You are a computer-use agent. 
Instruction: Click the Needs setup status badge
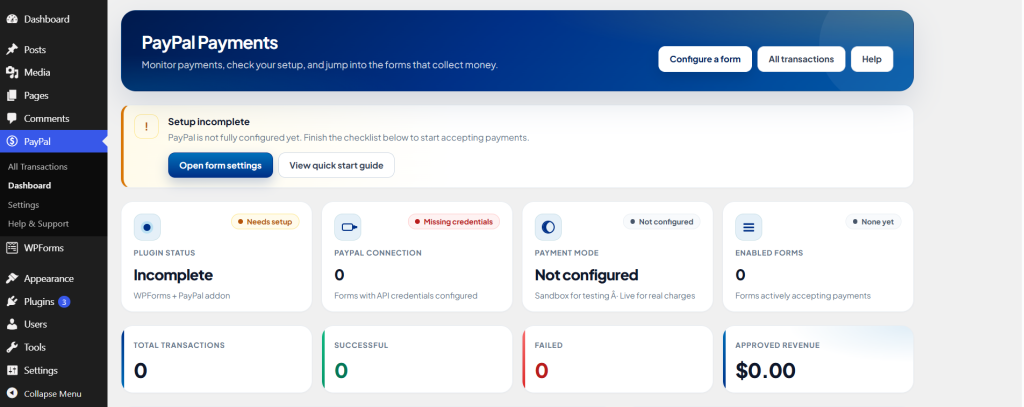(265, 221)
